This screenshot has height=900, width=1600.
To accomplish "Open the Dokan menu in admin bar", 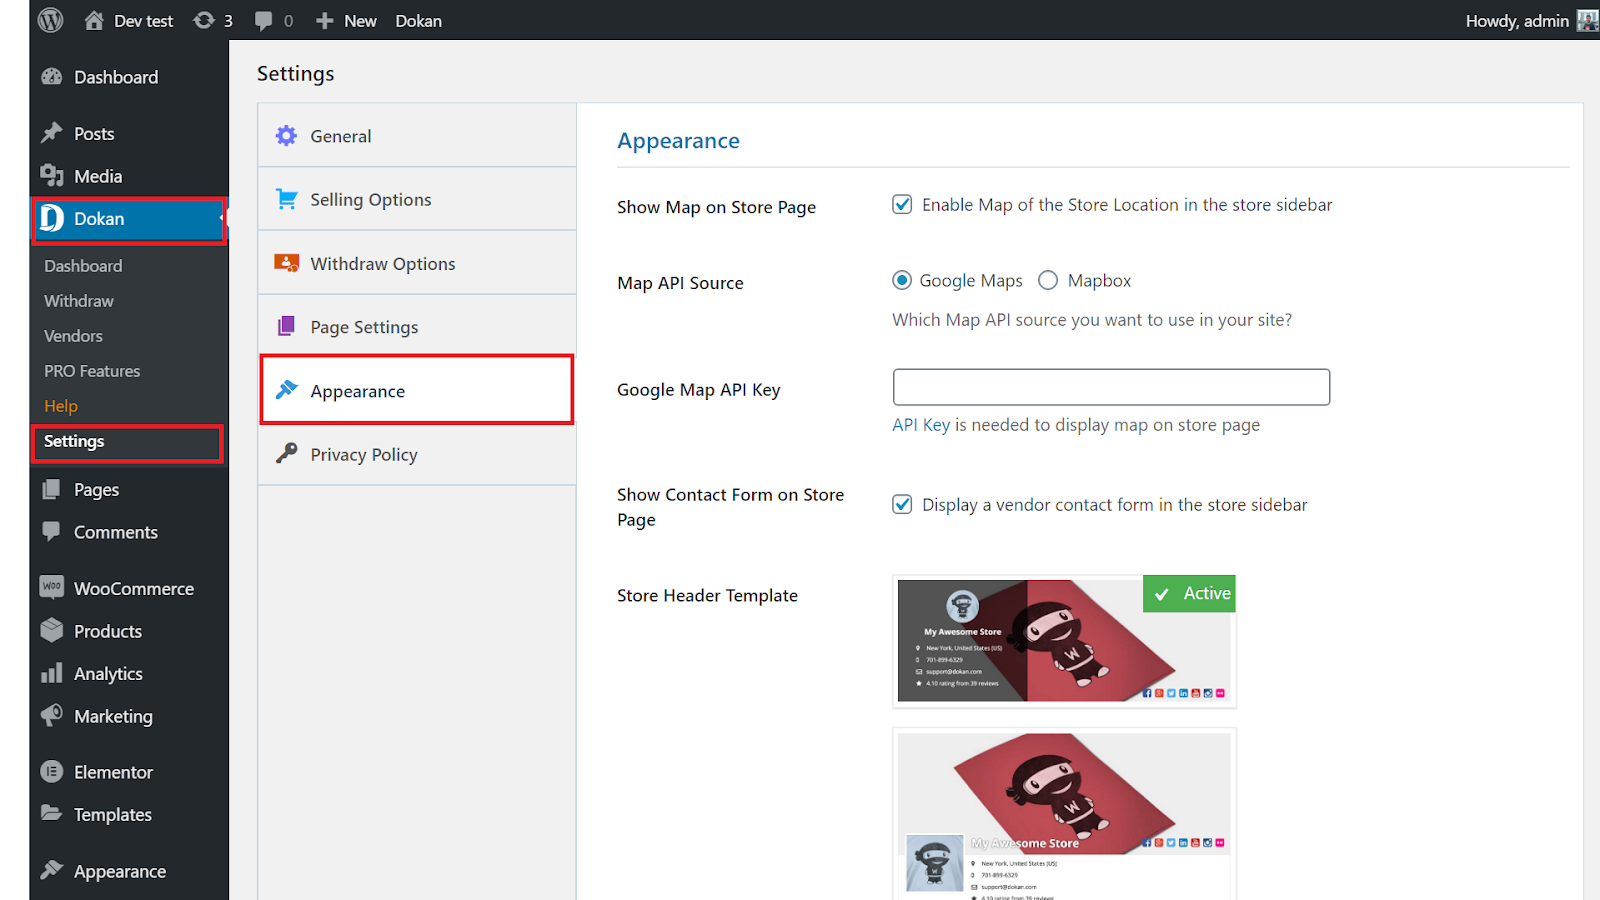I will pyautogui.click(x=418, y=21).
